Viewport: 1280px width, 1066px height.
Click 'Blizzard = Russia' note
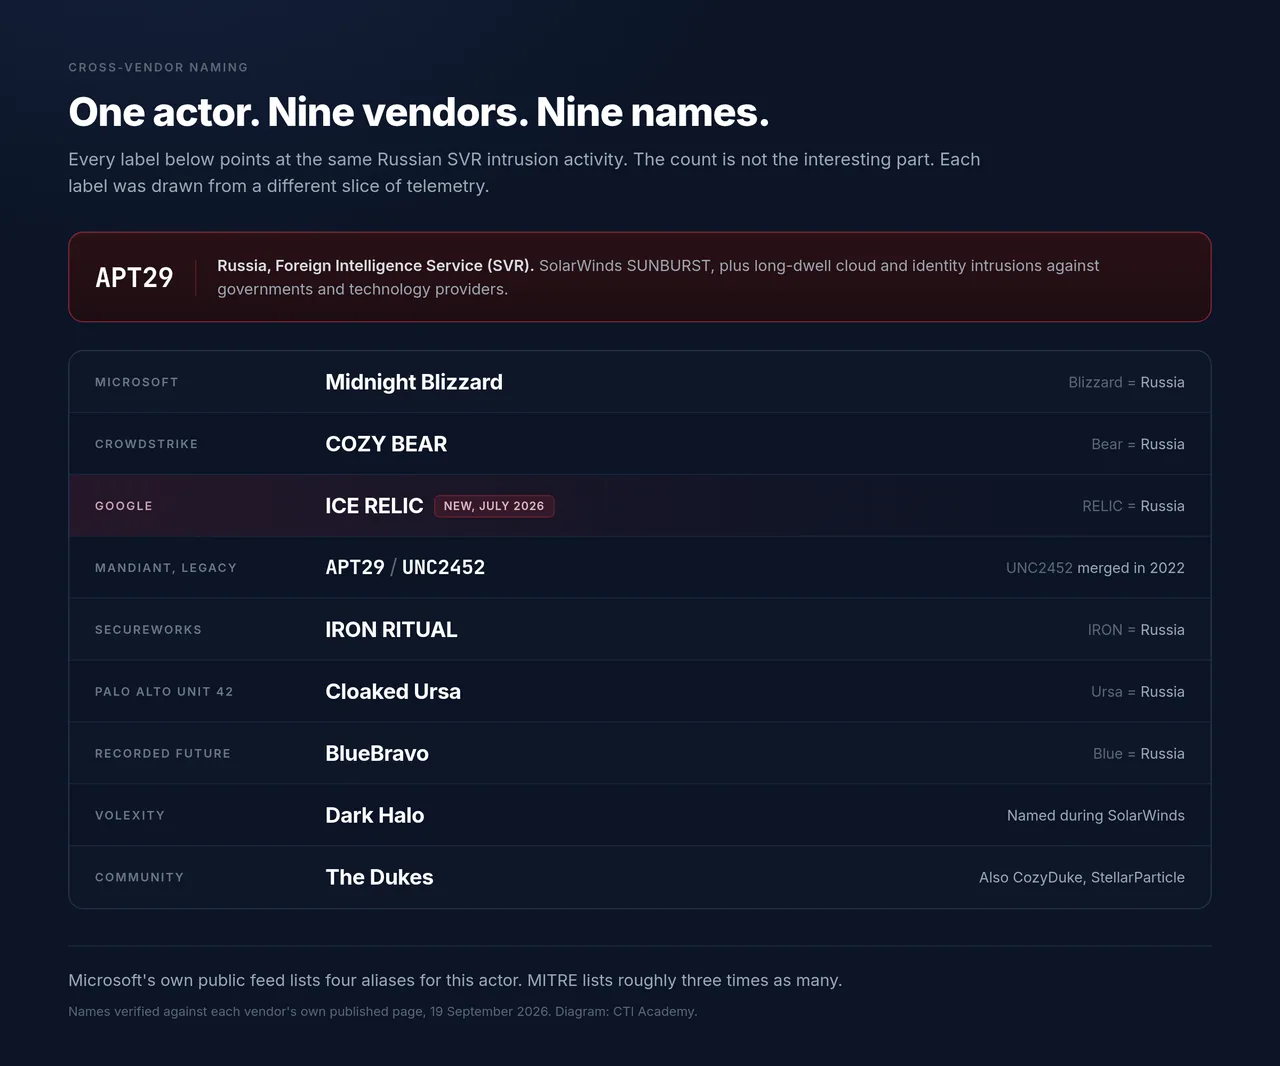pyautogui.click(x=1126, y=382)
